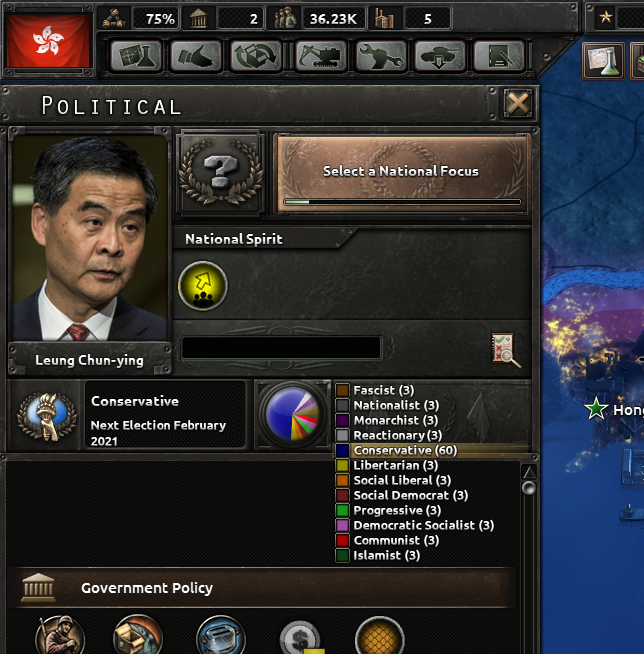Open the Production wrench icon

380,56
